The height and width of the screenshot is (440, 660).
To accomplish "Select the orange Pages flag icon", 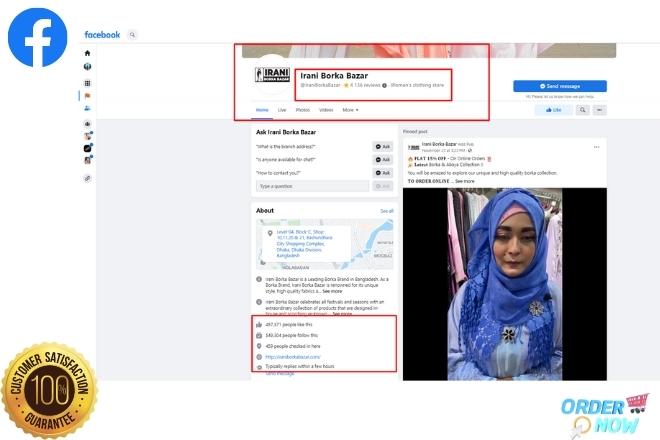I will 88,96.
